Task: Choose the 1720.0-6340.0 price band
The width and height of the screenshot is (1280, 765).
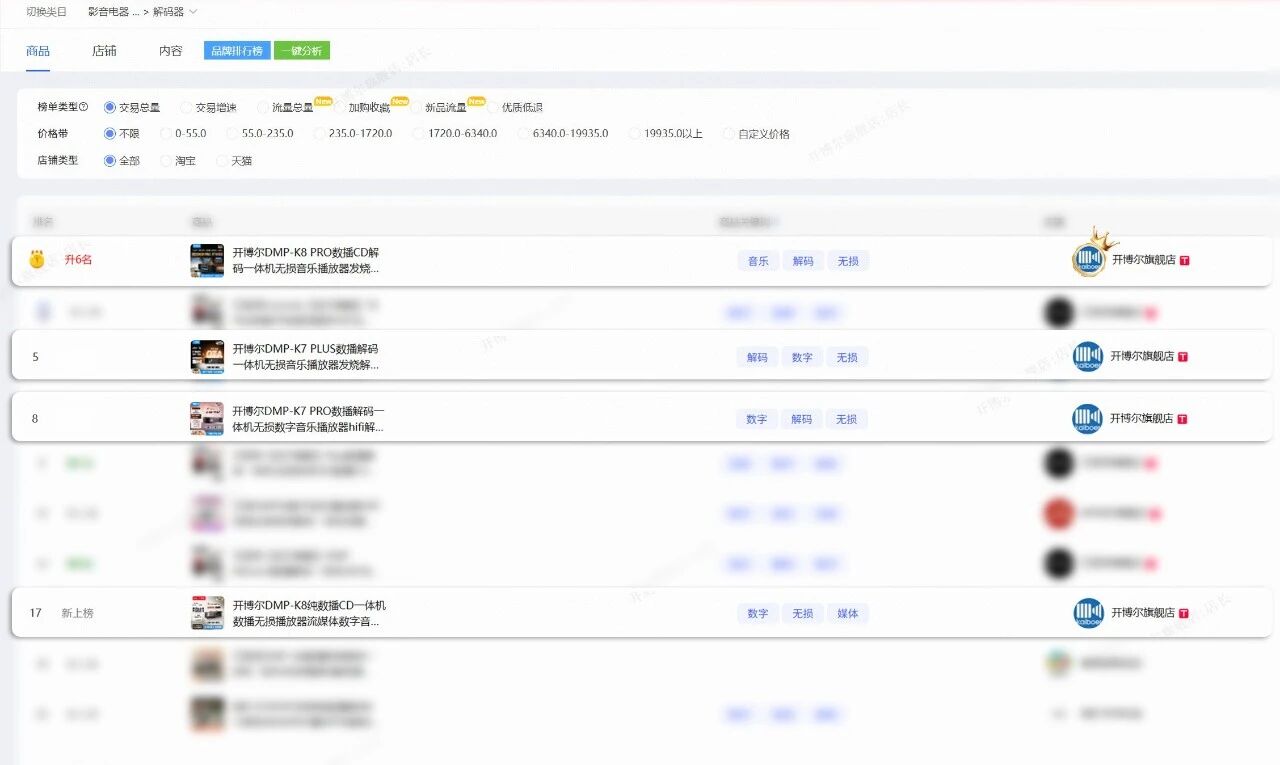Action: pyautogui.click(x=455, y=133)
